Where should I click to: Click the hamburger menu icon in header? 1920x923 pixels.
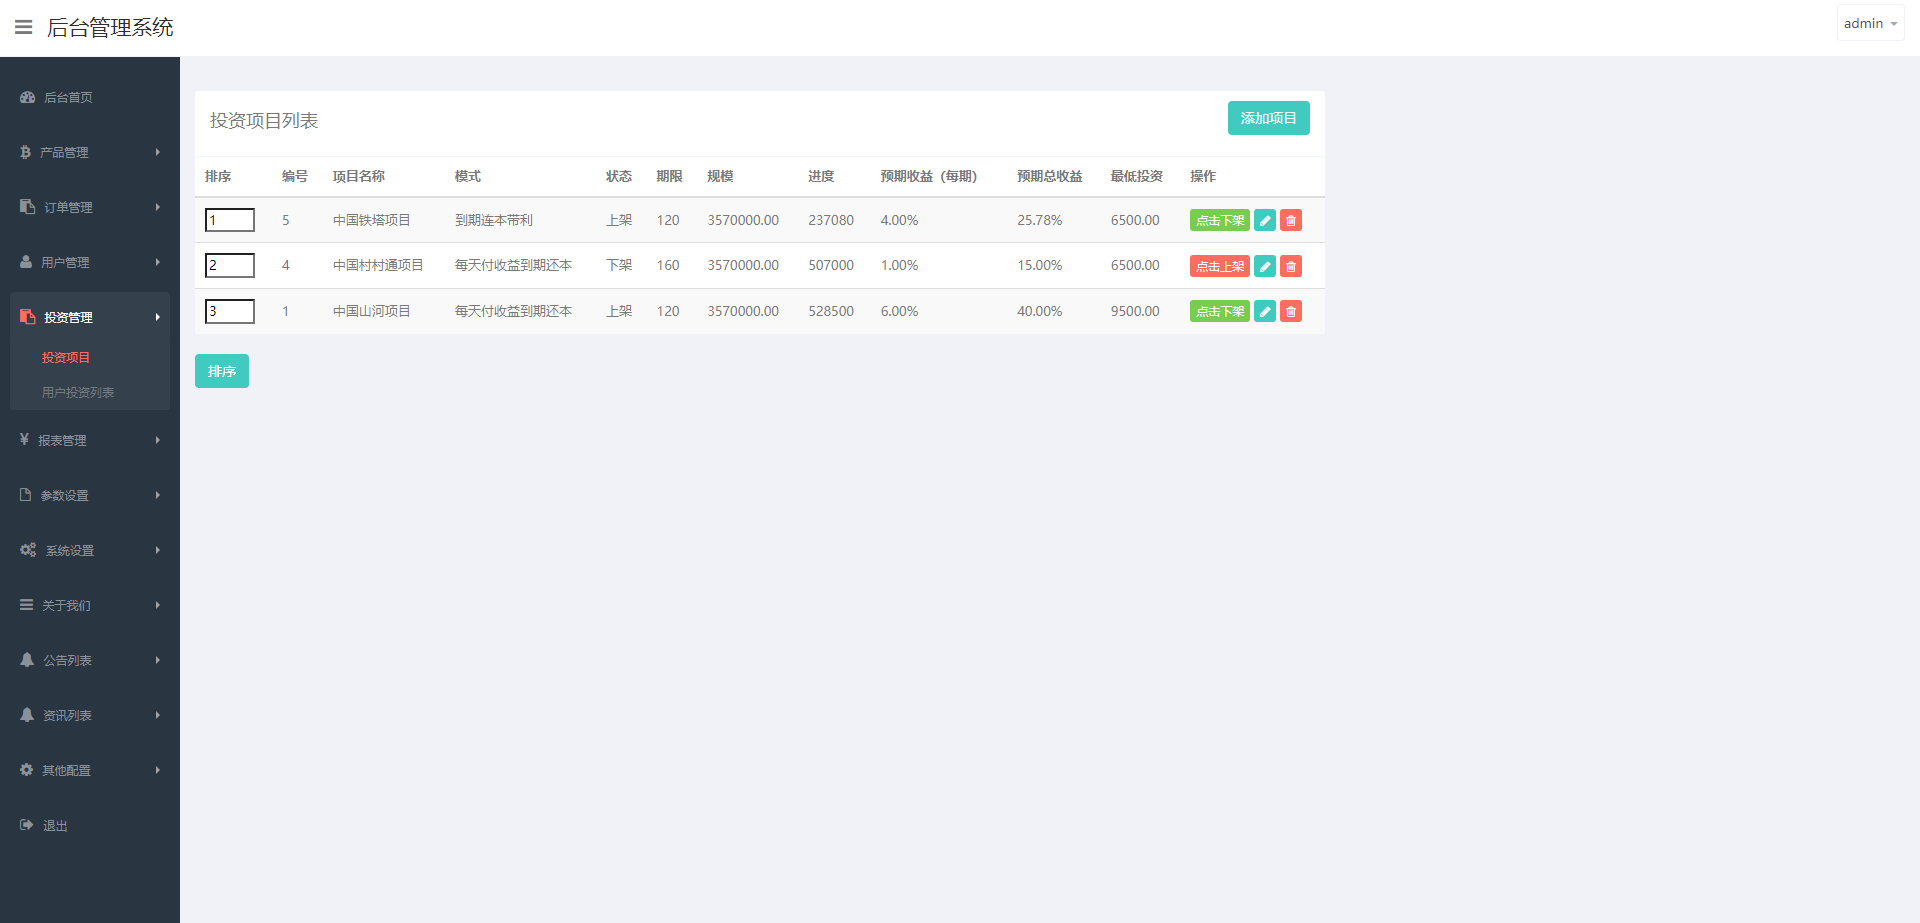click(24, 27)
